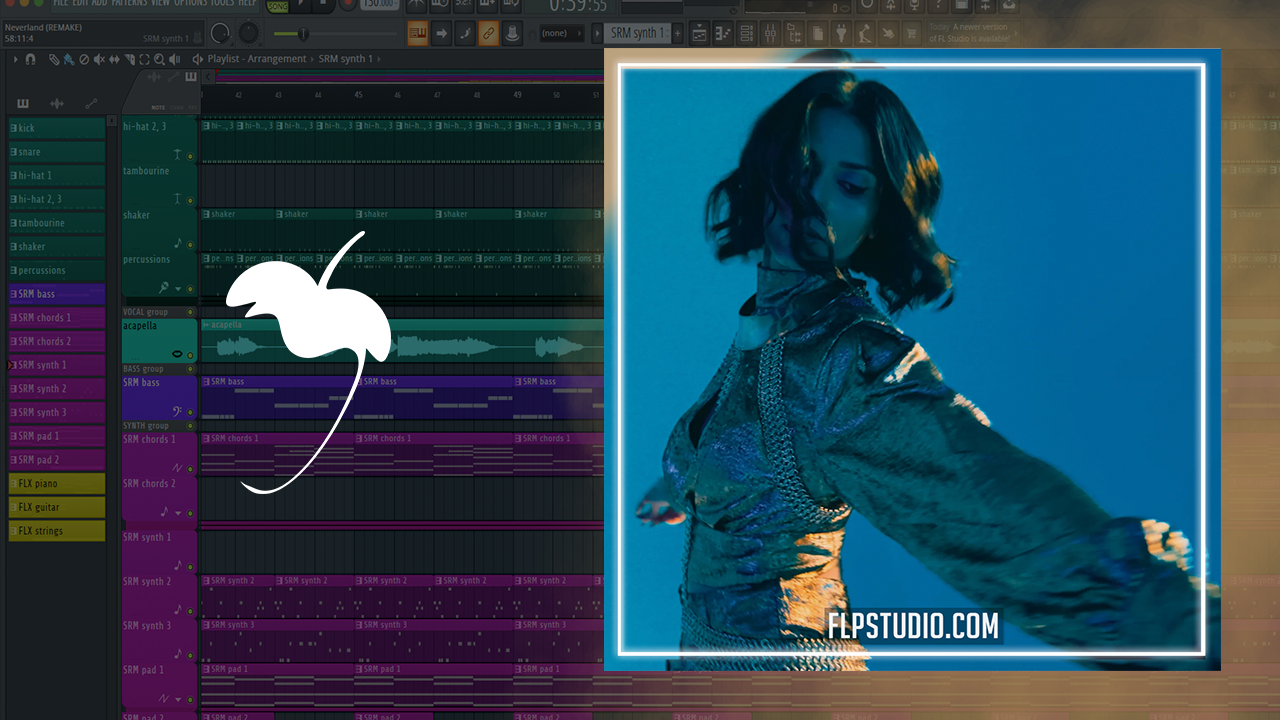1280x720 pixels.
Task: Mute the shaker track via its green dot
Action: 190,245
